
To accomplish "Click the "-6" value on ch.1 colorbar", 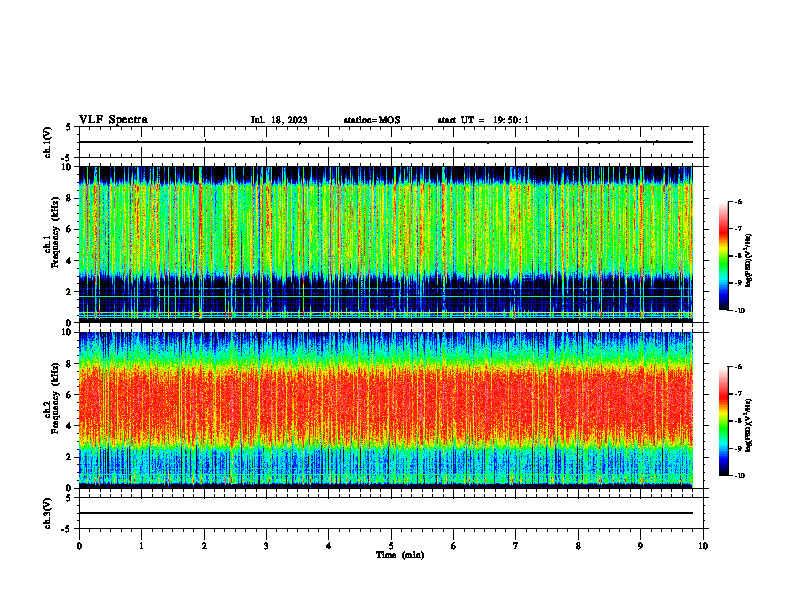I will tap(738, 201).
